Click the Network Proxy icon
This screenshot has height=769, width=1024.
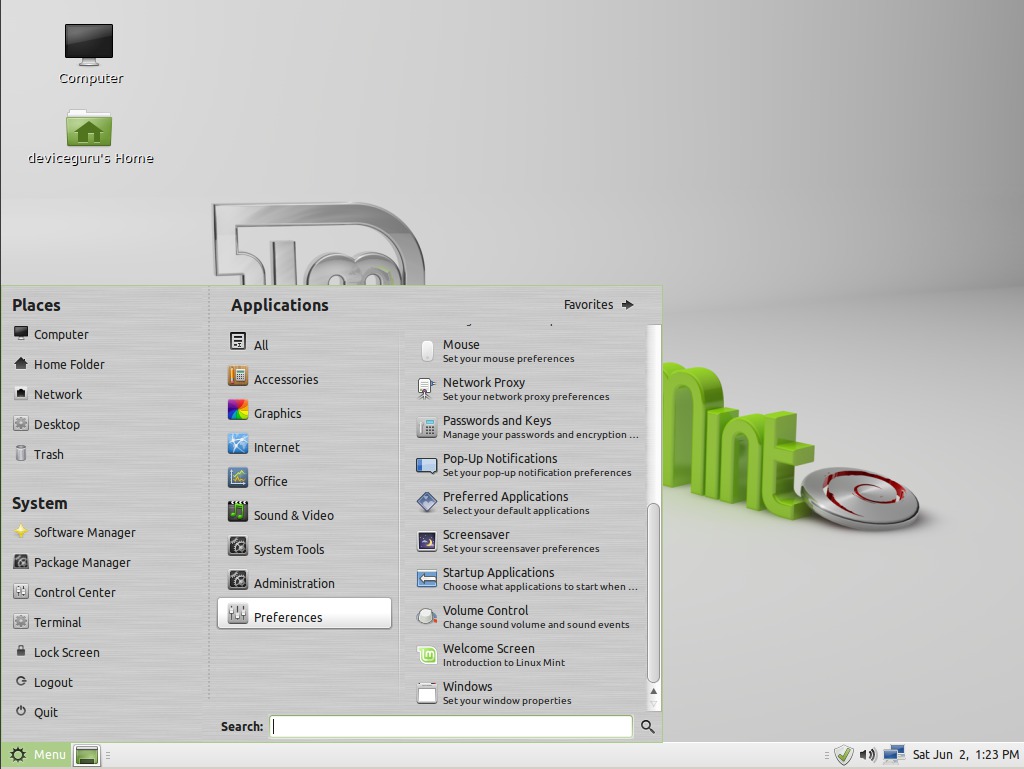[426, 388]
